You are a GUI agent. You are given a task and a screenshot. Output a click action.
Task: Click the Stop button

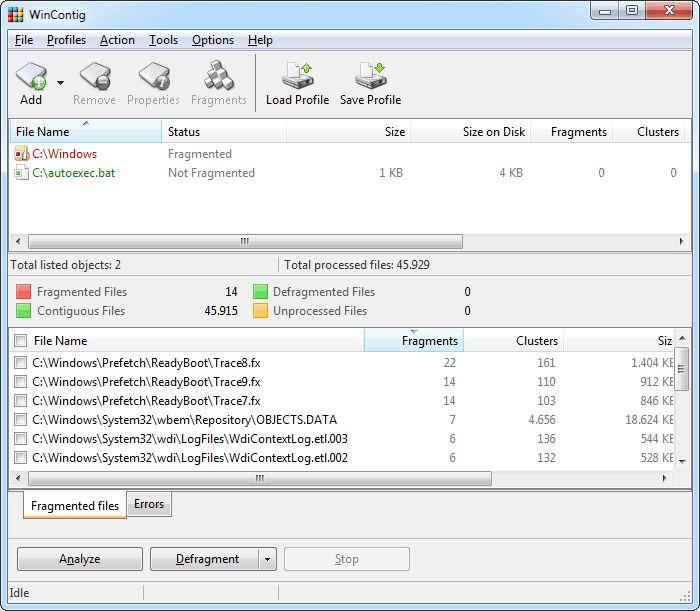346,559
